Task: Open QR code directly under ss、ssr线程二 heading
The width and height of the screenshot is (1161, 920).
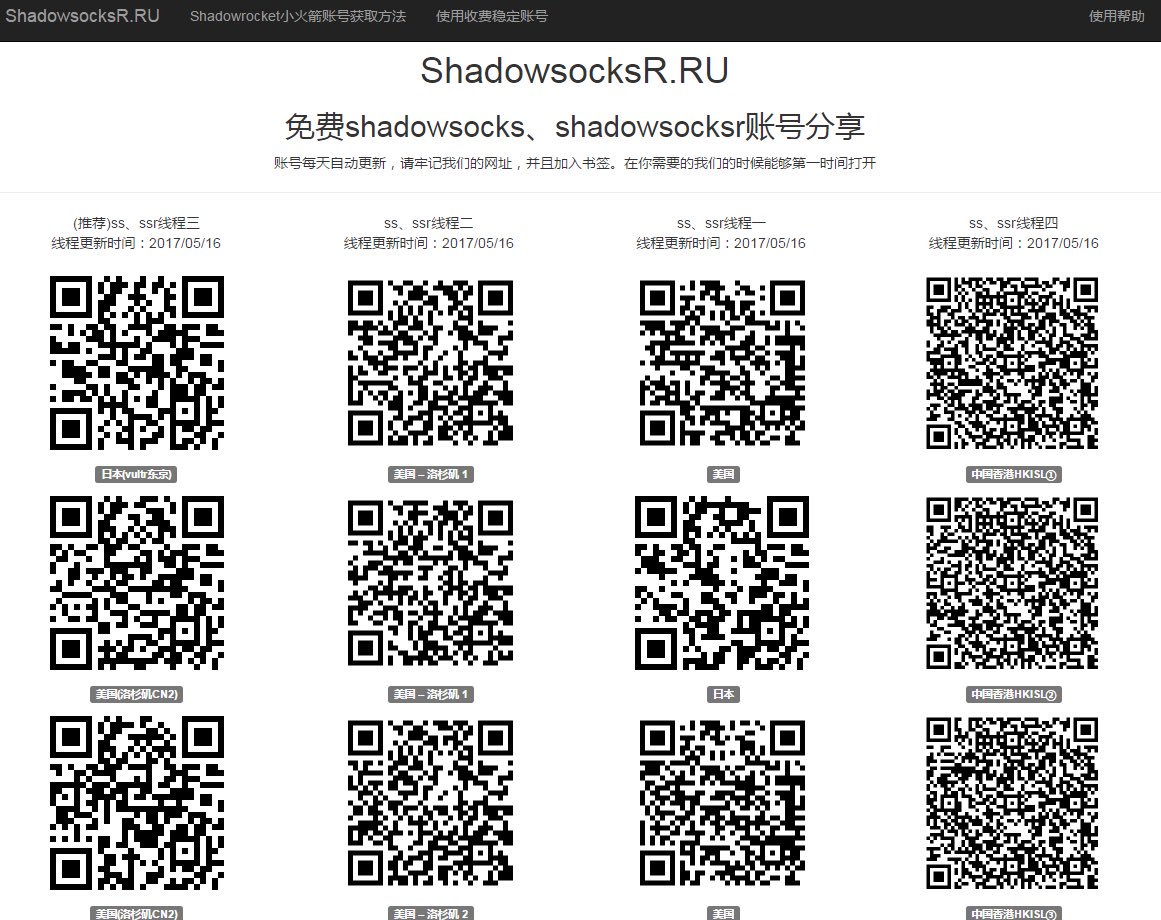Action: (430, 363)
